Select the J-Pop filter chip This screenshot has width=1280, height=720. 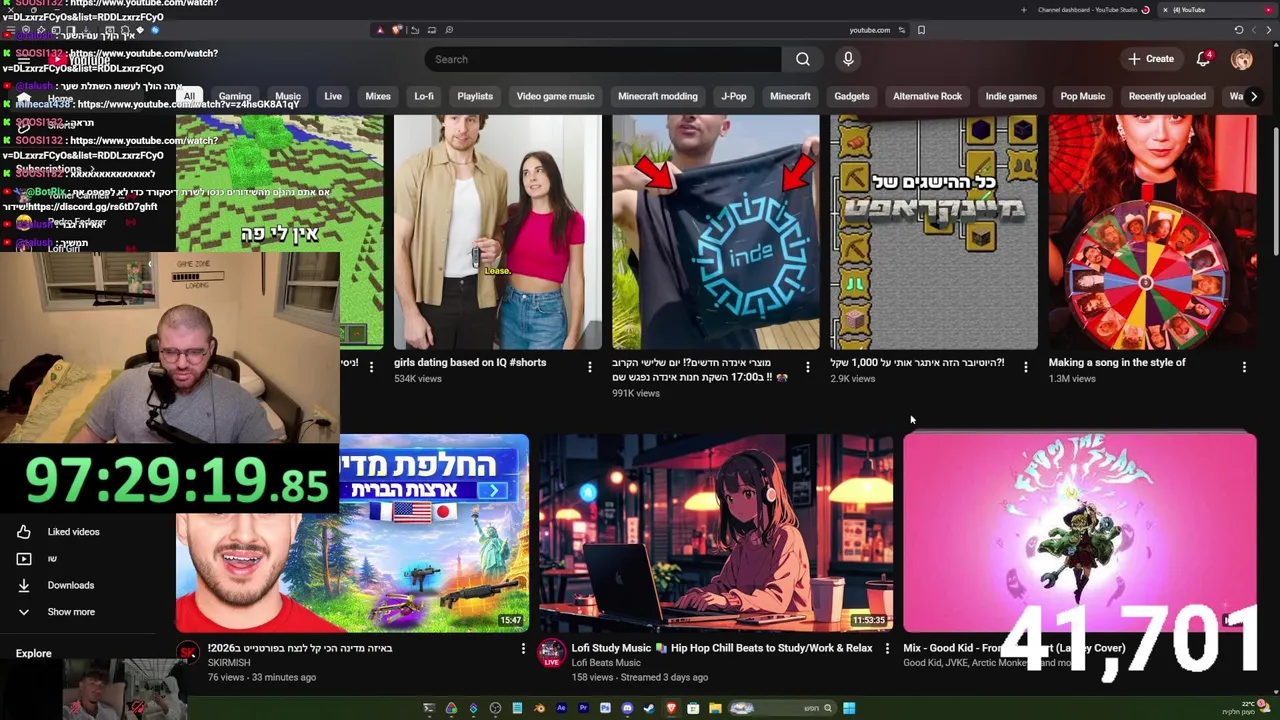point(734,96)
